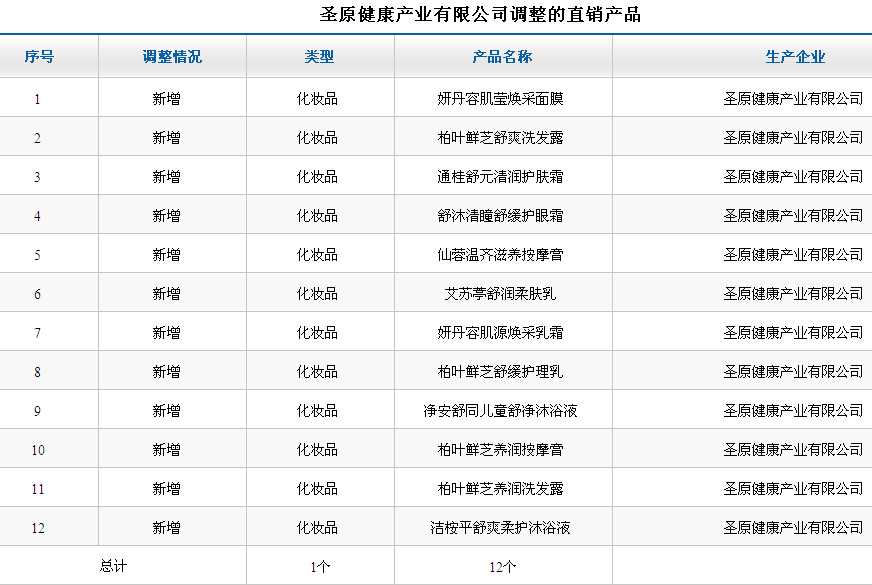
Task: Click 圣原健康产业有限公司 in row 9
Action: (x=793, y=410)
